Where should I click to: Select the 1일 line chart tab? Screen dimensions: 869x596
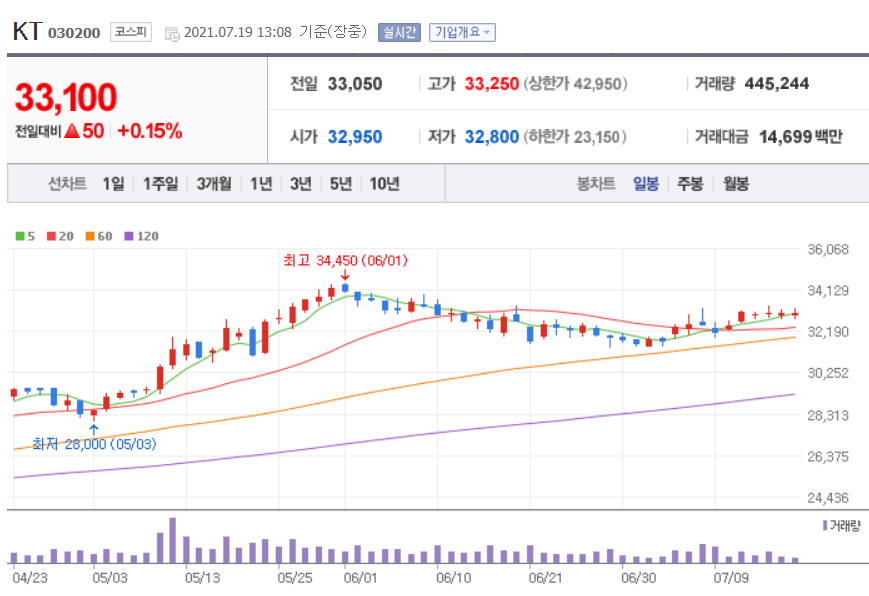click(x=114, y=184)
